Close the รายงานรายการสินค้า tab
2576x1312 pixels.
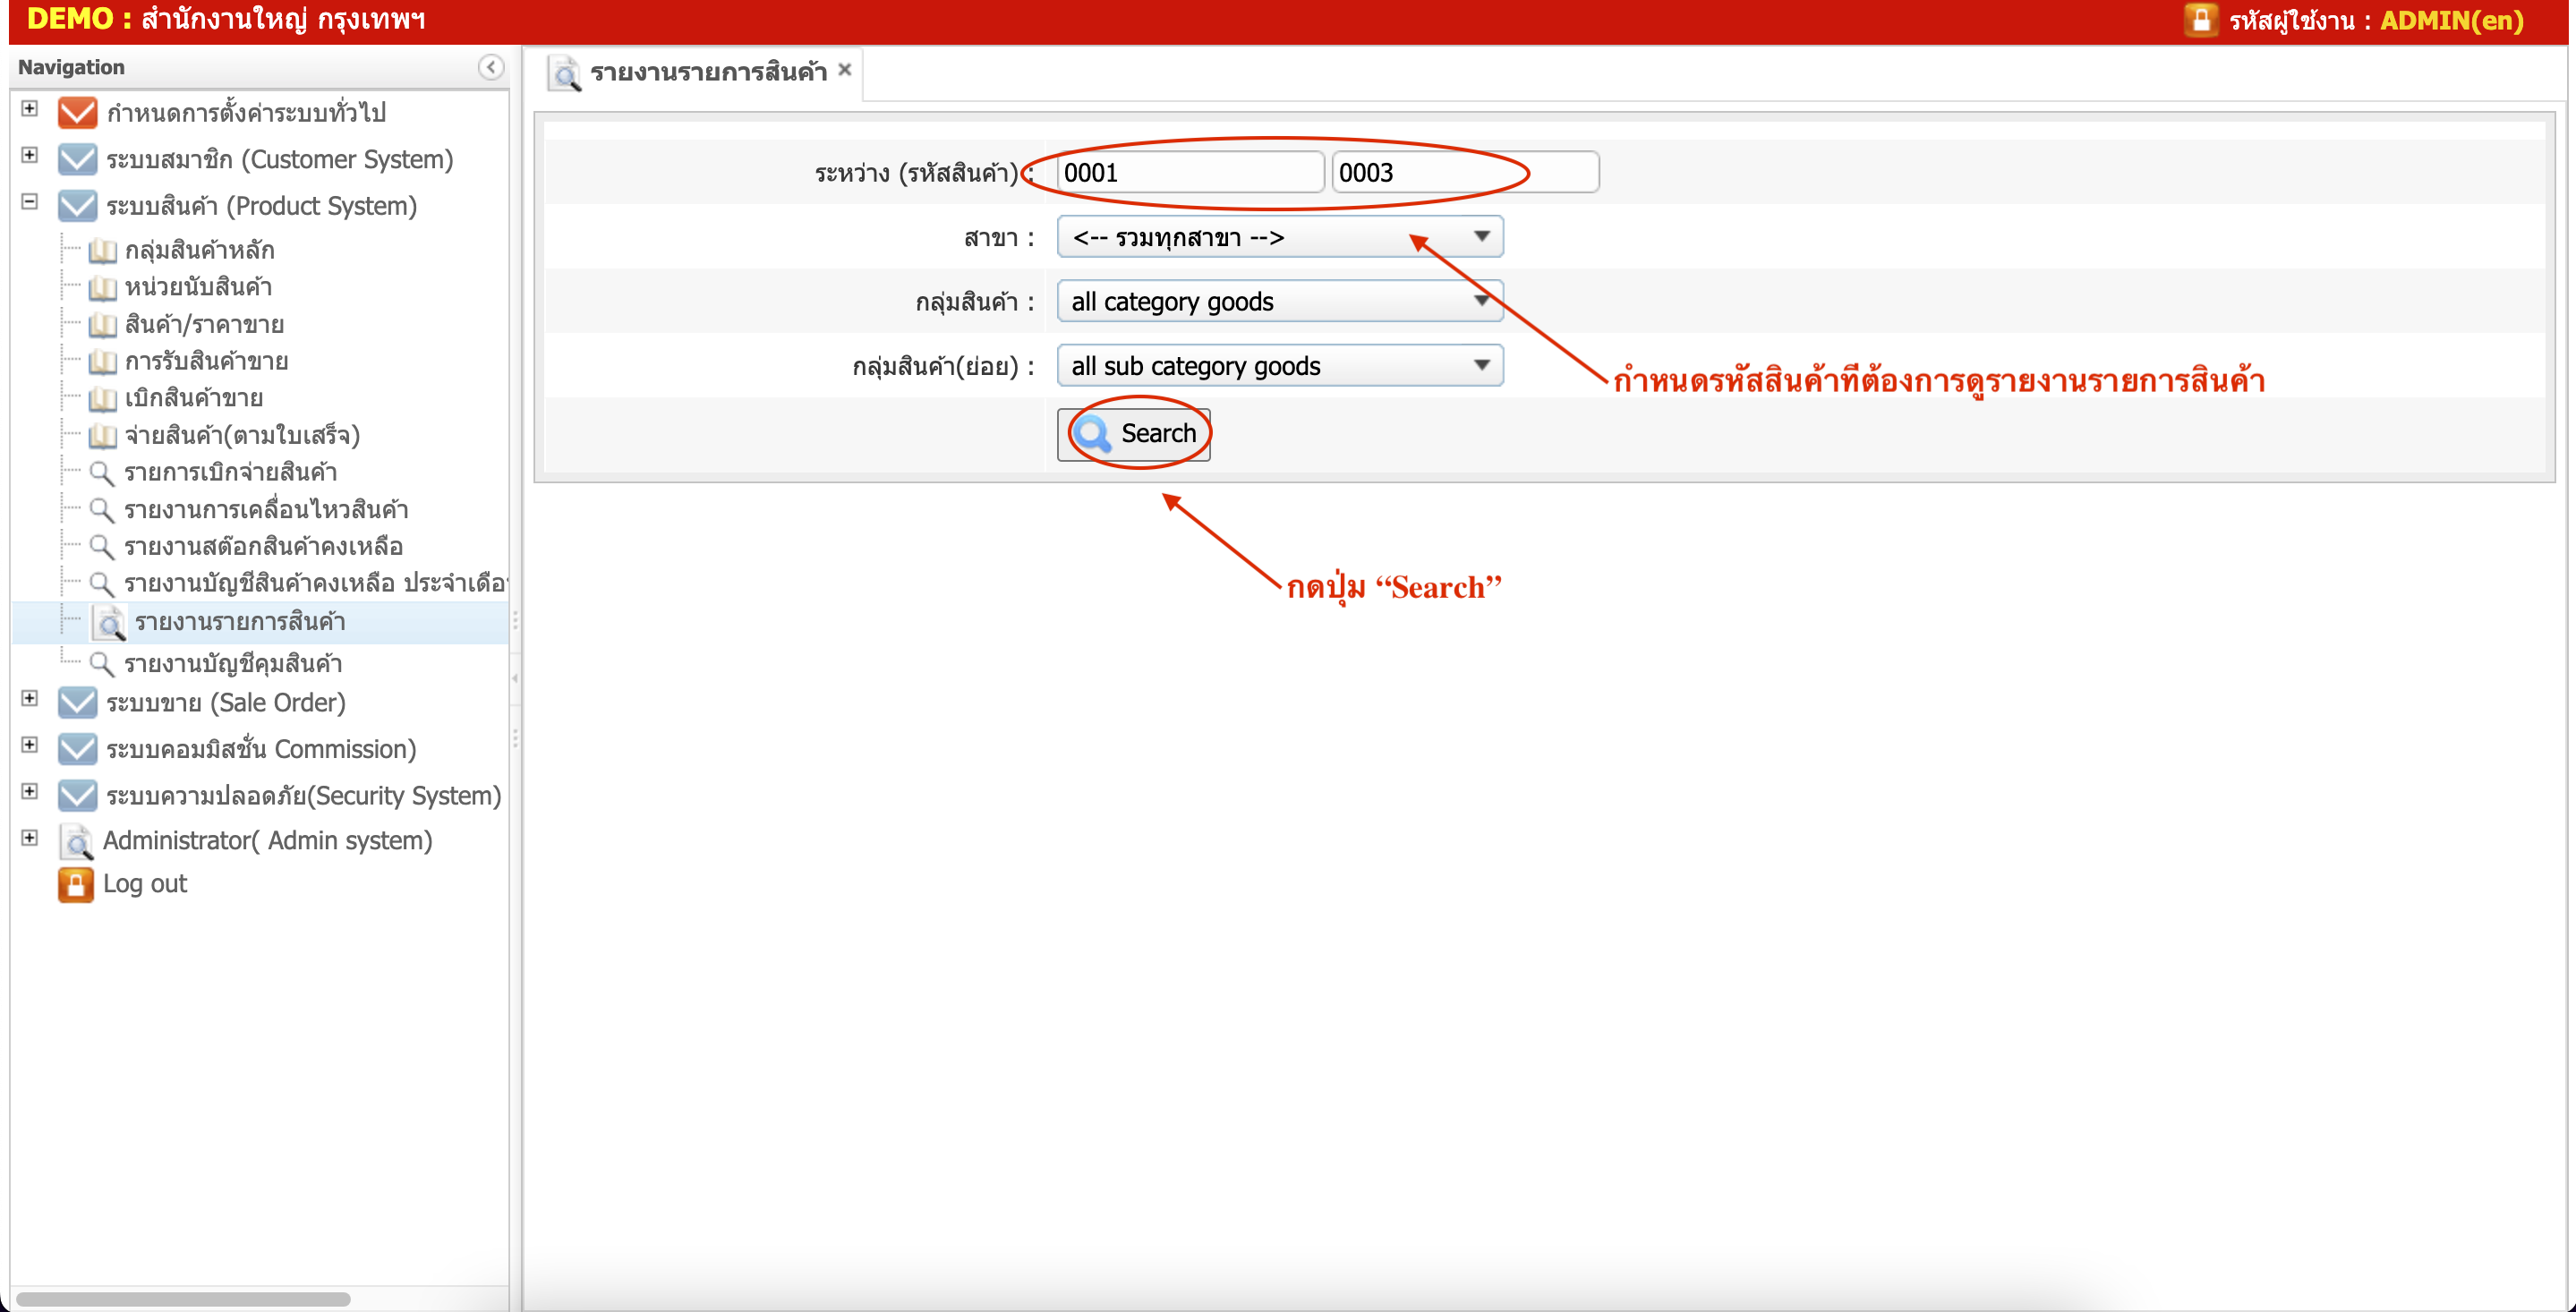(845, 70)
